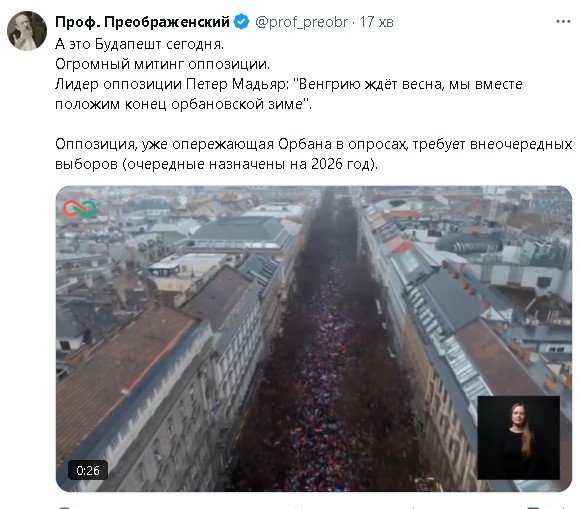Open the sign-language interpreter inset
The height and width of the screenshot is (509, 581).
coord(519,438)
